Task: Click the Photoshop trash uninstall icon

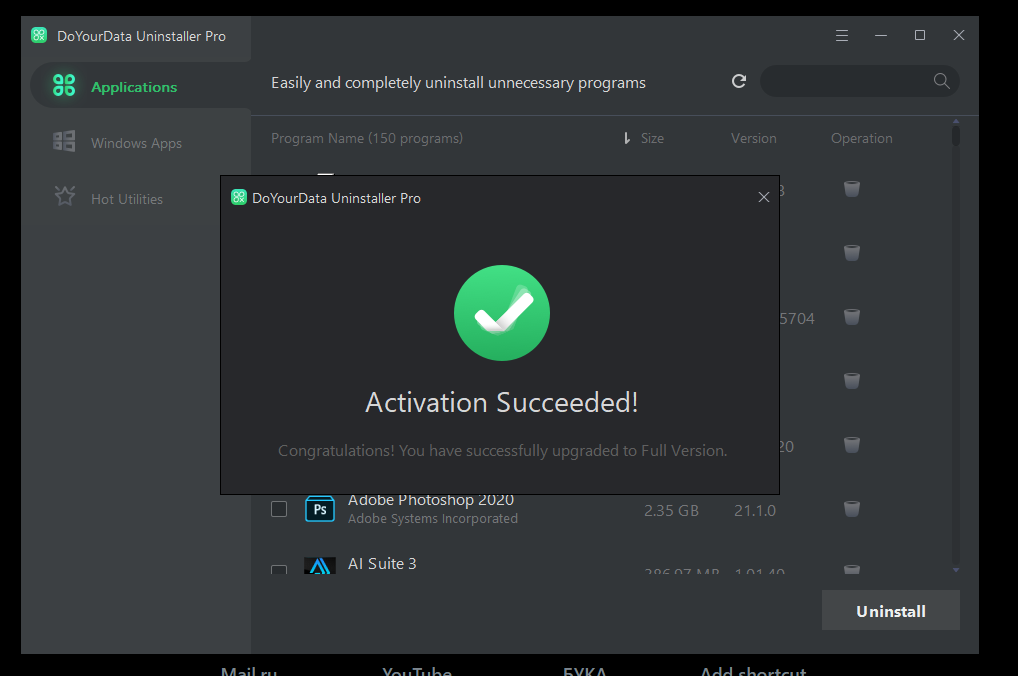Action: point(851,508)
